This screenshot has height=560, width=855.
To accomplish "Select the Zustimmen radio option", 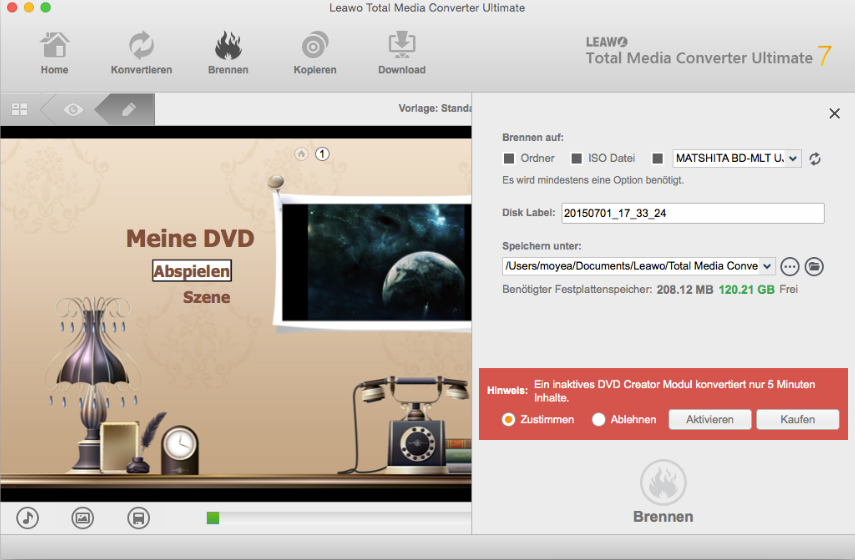I will point(508,419).
